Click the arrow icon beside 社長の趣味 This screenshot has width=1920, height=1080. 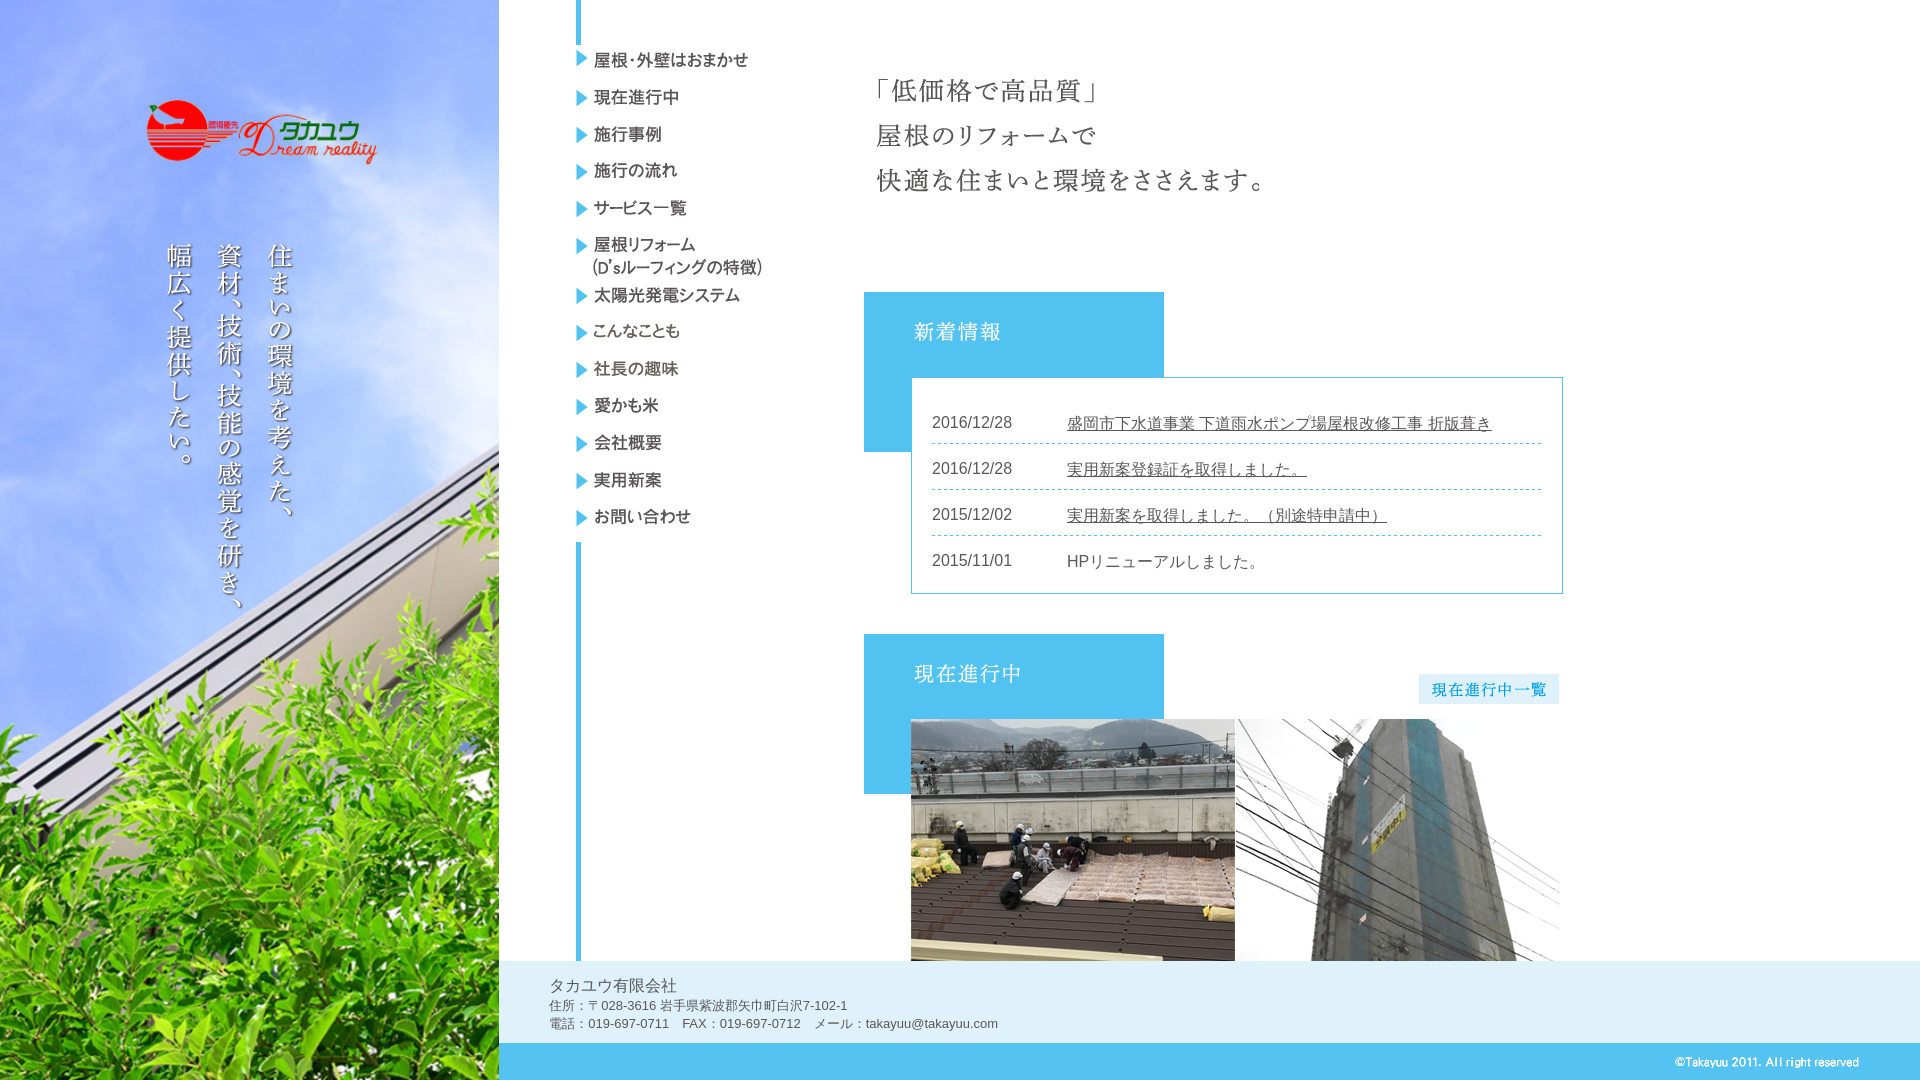point(580,369)
